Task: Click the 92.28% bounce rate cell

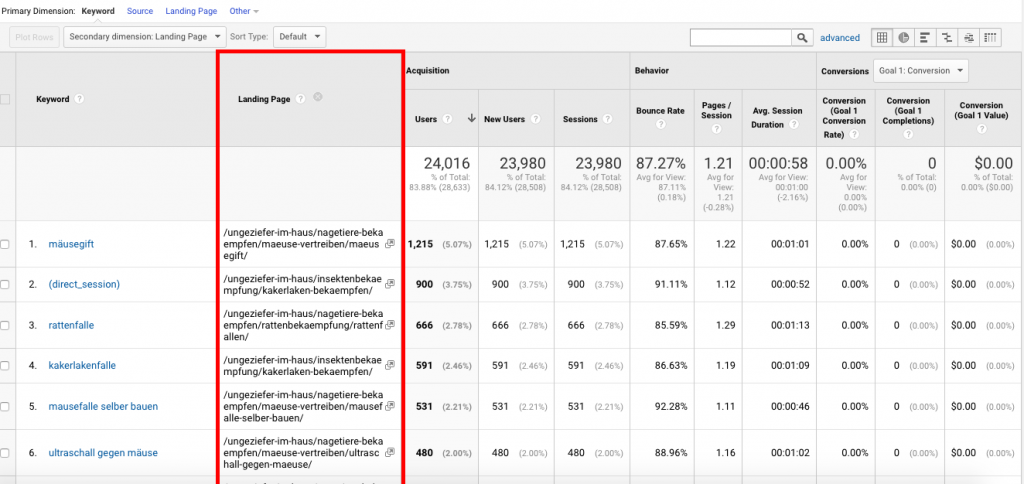Action: click(669, 406)
